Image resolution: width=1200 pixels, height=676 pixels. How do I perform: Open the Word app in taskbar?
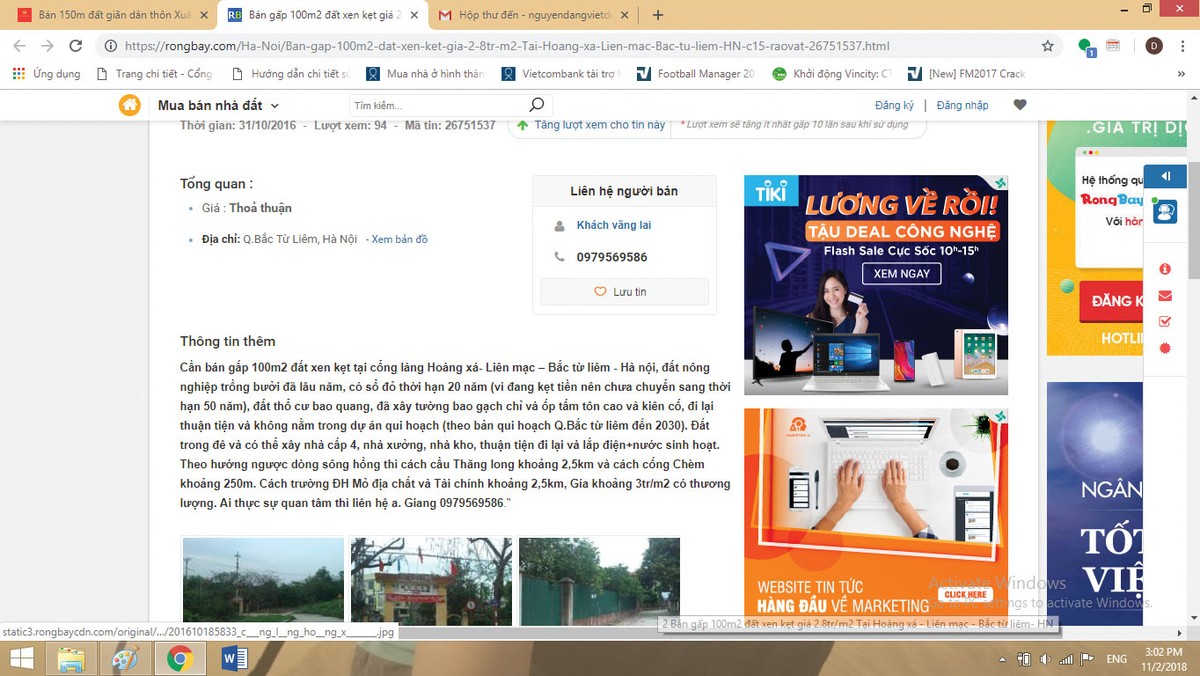(234, 659)
